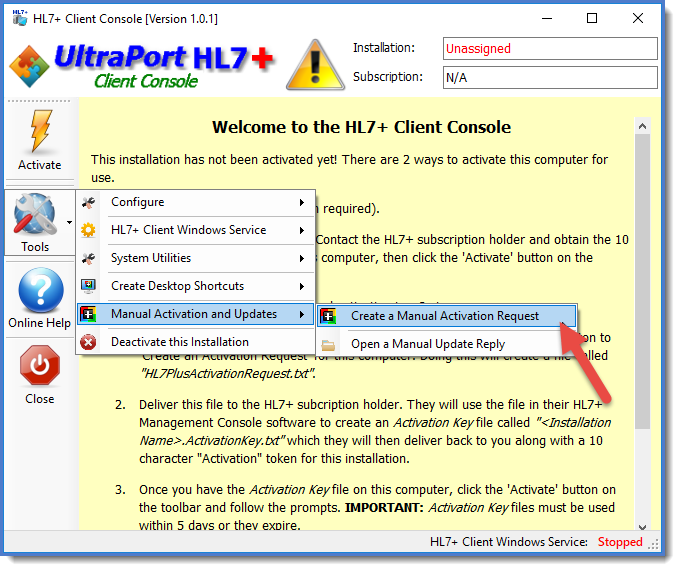
Task: Click the HL7PlusActivationRequest.txt filename text
Action: pyautogui.click(x=228, y=374)
